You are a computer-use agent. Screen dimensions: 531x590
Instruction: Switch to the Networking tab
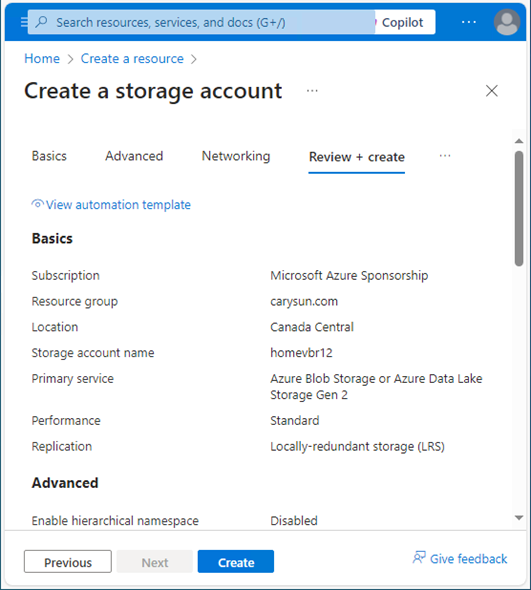tap(236, 156)
